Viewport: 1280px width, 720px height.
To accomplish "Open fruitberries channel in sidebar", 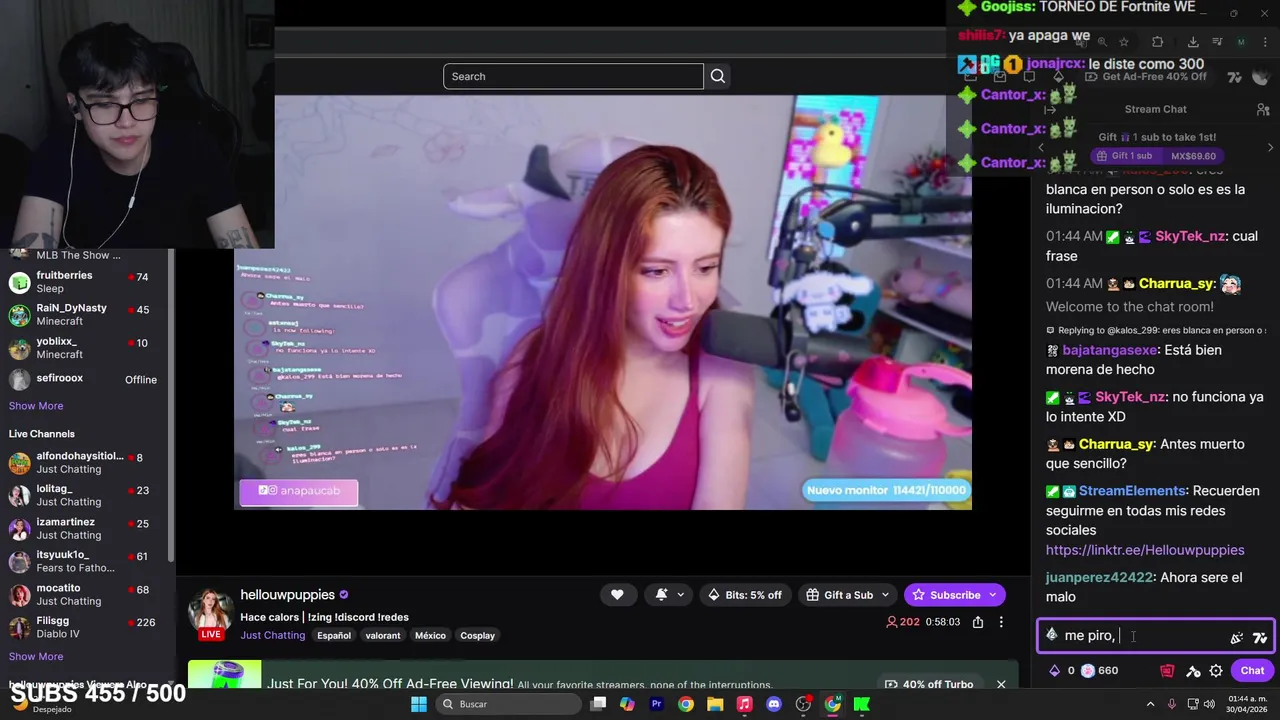I will [87, 282].
